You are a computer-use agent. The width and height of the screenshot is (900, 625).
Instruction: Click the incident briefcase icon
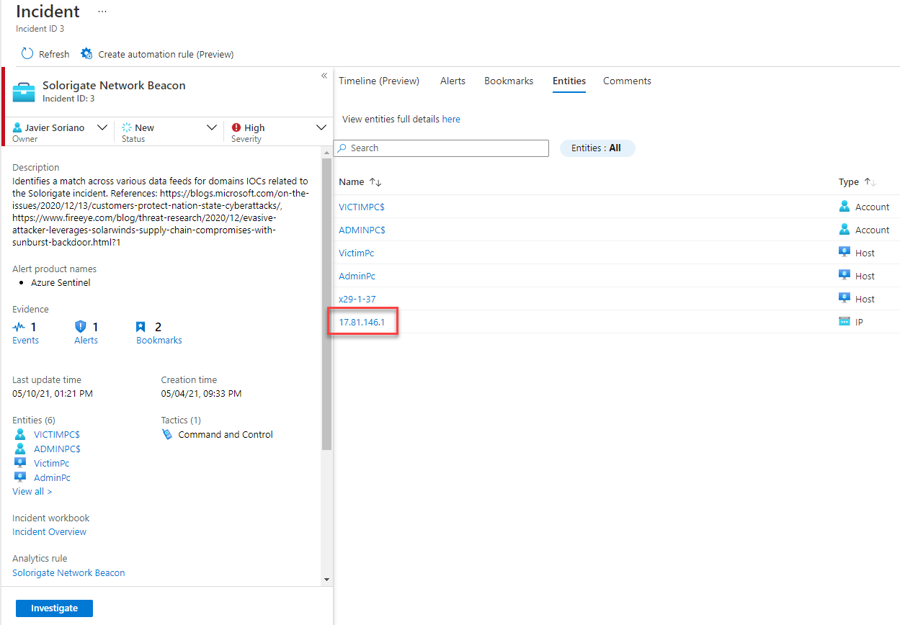[x=24, y=92]
